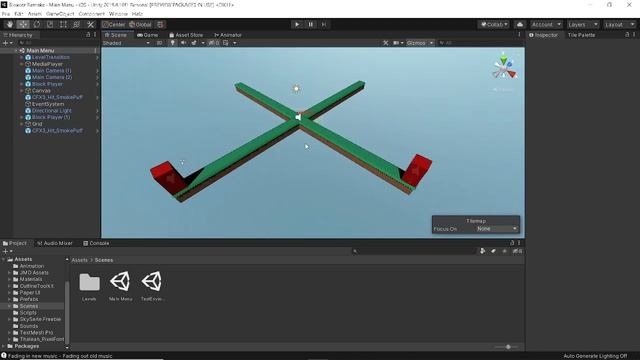Select the Main Menu scene asset

[x=120, y=287]
